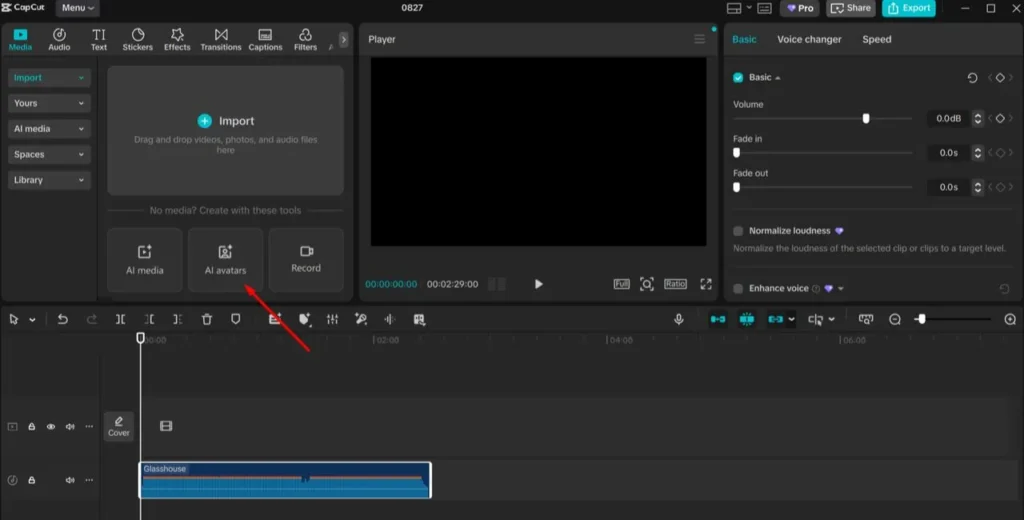Open the AI avatars tool
Viewport: 1024px width, 520px height.
point(225,259)
